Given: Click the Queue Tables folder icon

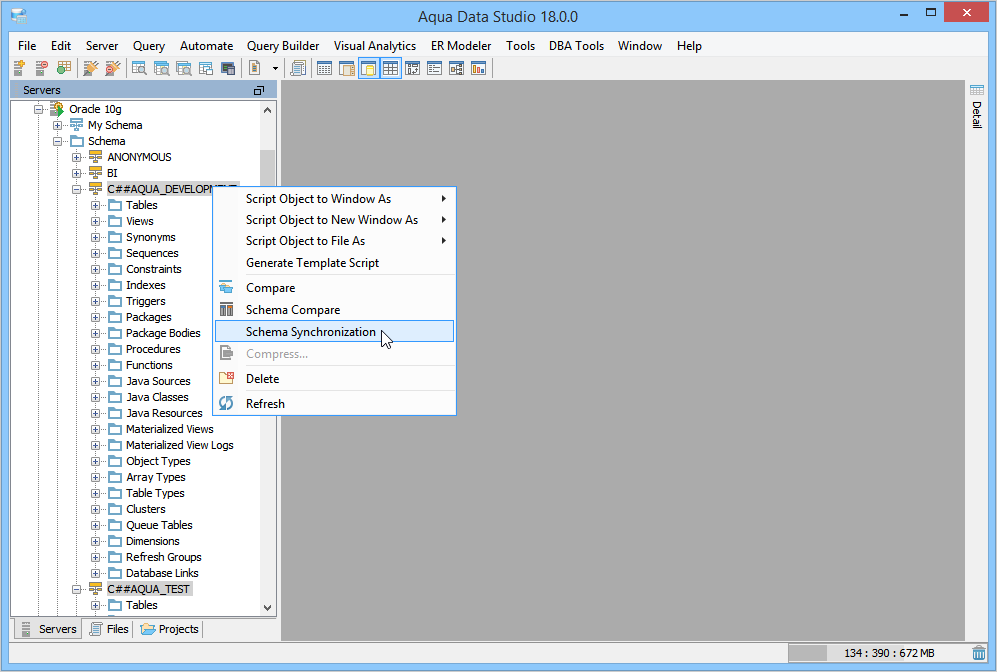Looking at the screenshot, I should pos(115,525).
